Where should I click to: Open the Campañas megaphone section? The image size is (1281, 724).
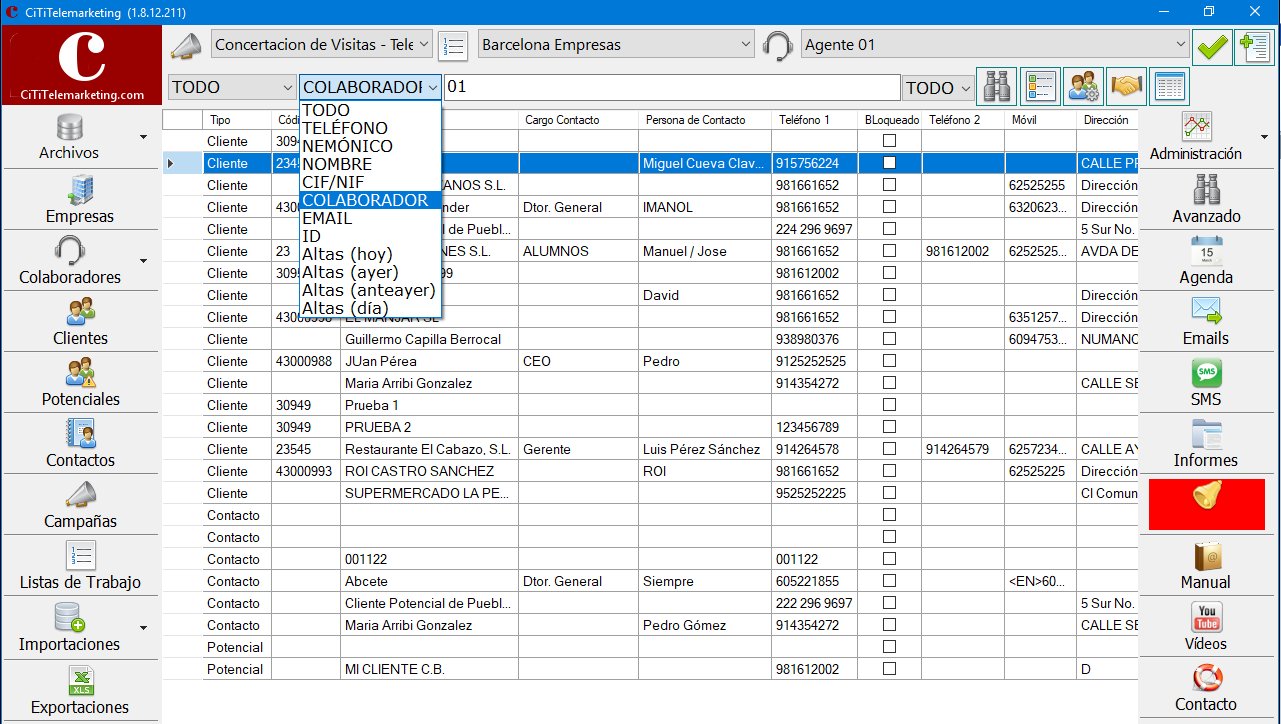pos(80,504)
